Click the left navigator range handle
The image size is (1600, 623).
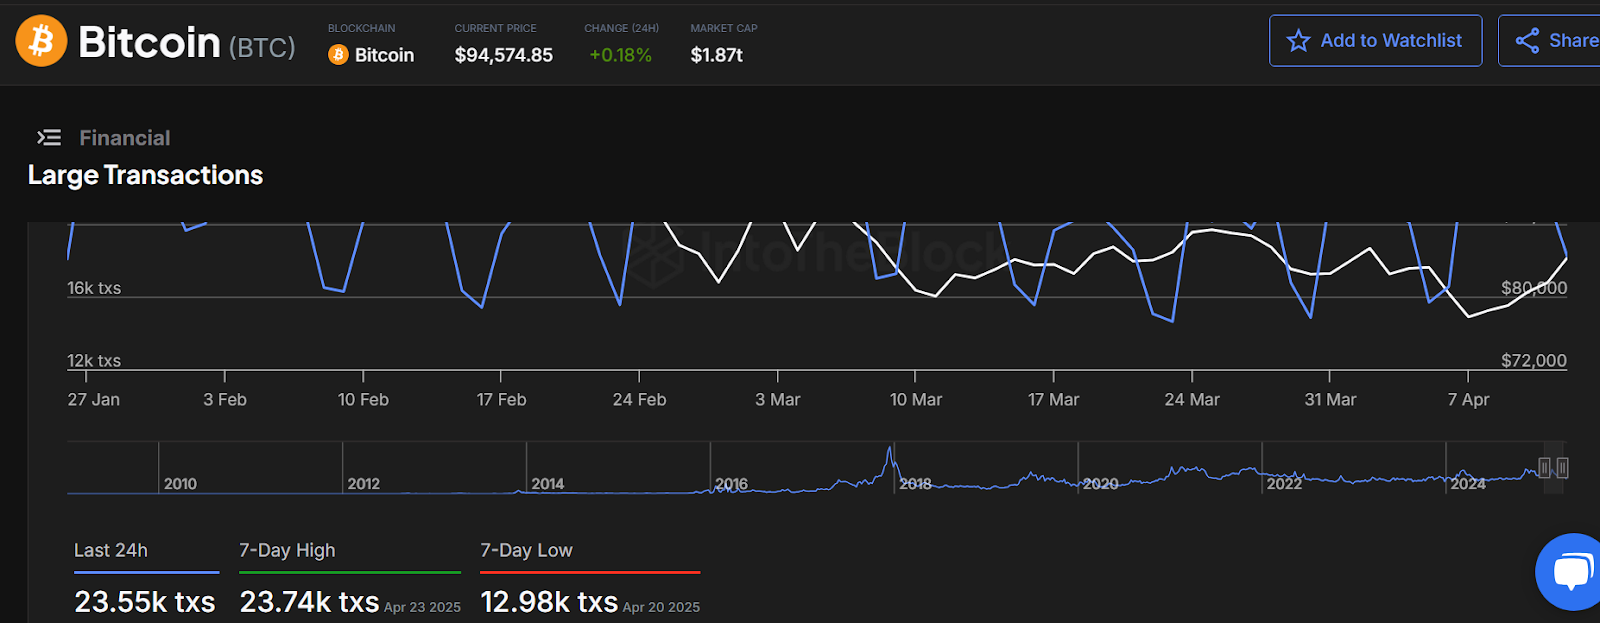pos(1544,468)
